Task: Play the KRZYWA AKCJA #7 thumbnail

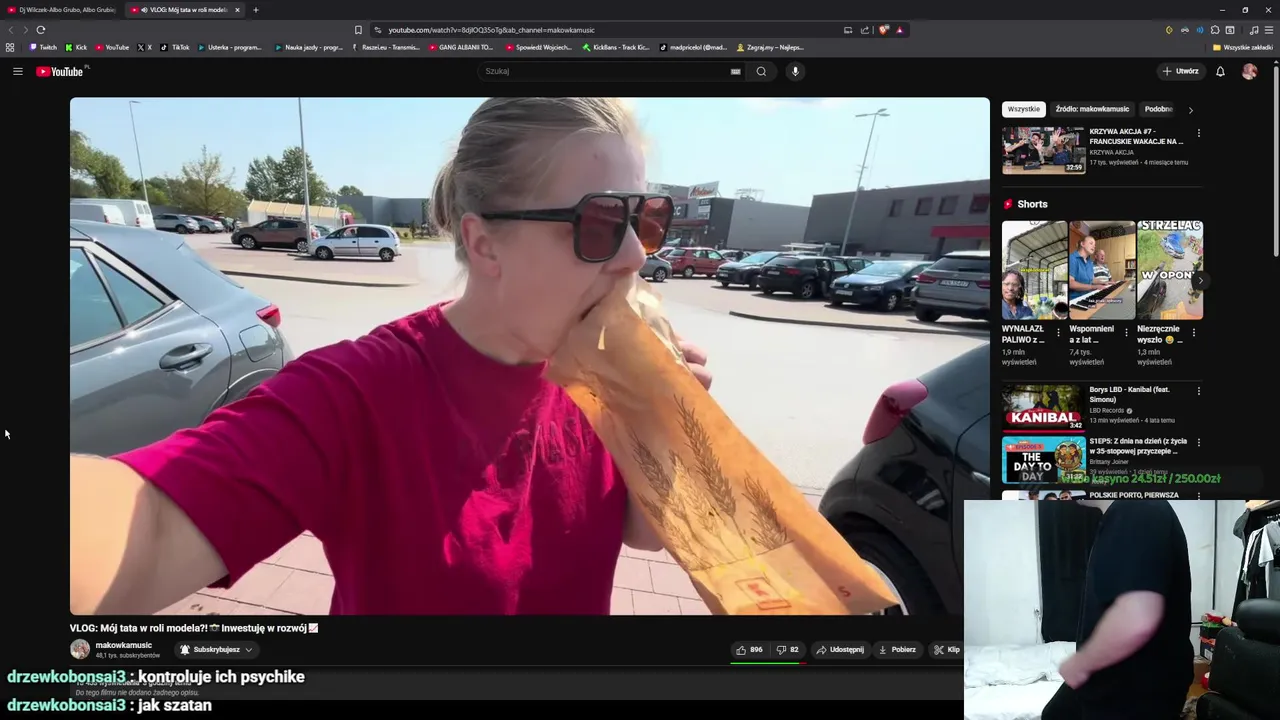Action: 1043,150
